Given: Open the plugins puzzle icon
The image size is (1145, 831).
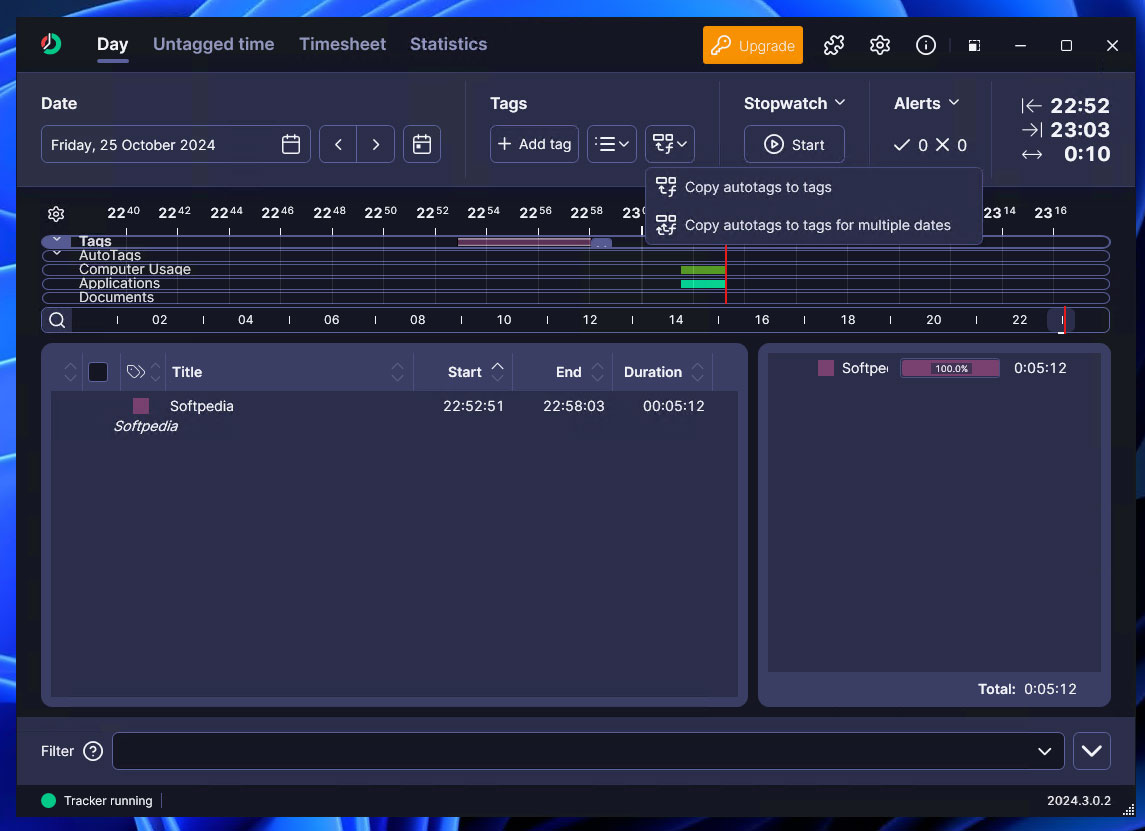Looking at the screenshot, I should pyautogui.click(x=833, y=45).
